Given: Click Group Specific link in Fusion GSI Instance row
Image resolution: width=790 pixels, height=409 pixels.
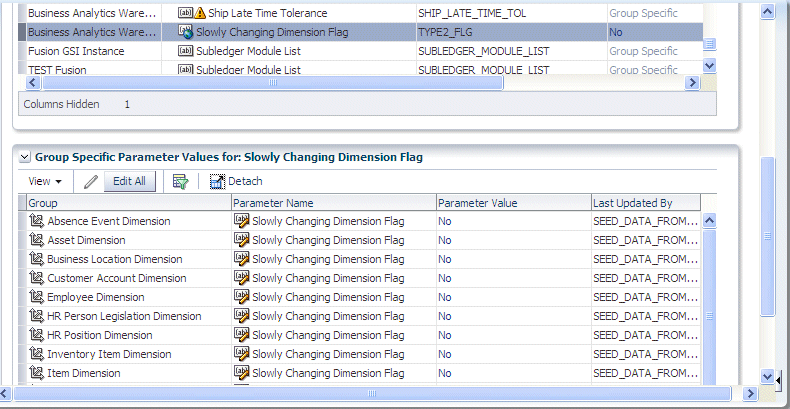Looking at the screenshot, I should [643, 51].
